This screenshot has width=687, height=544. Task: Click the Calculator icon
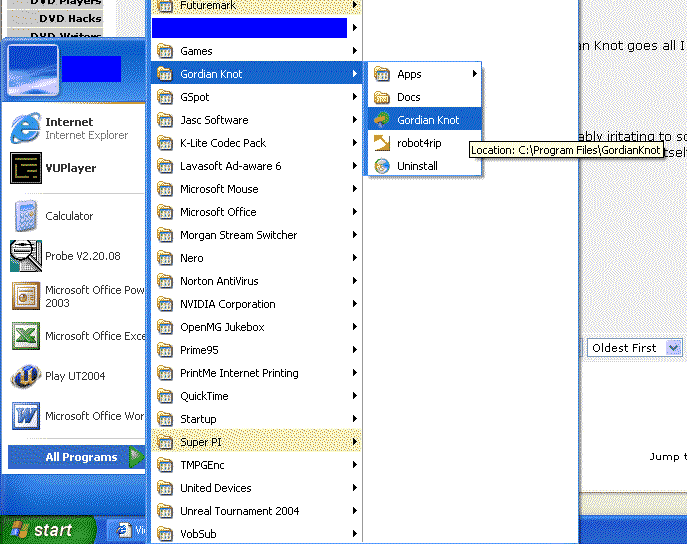coord(26,215)
